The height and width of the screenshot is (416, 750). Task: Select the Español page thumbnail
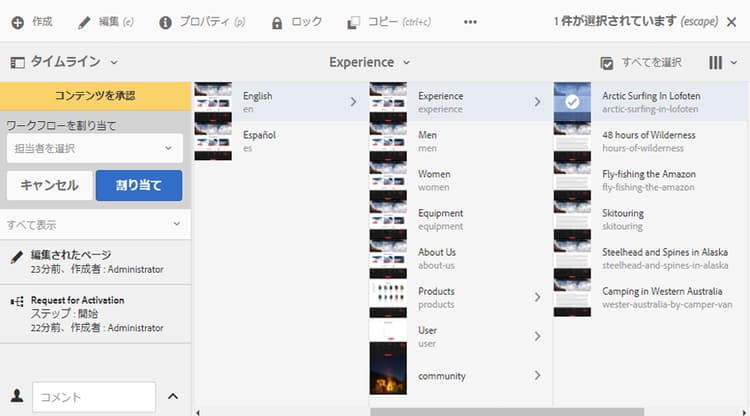pos(213,141)
